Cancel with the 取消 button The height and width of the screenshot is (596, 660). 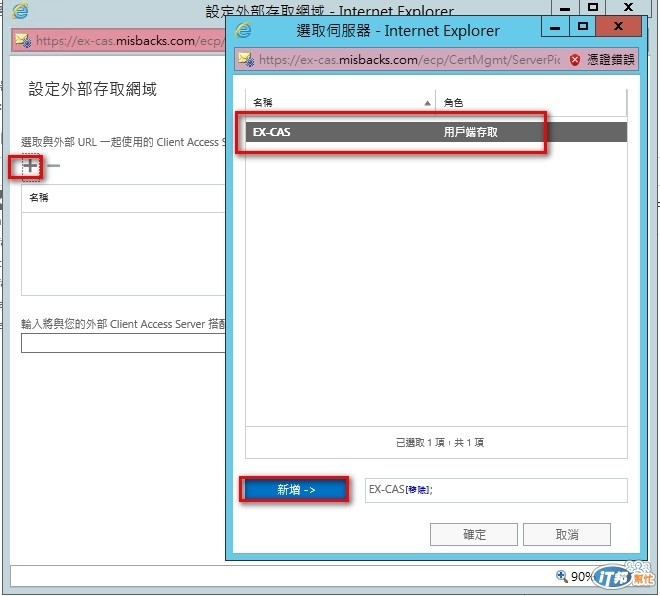coord(567,534)
